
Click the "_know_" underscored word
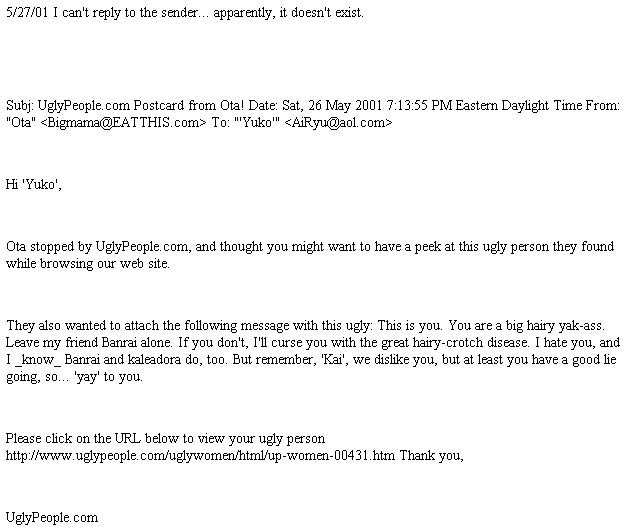point(38,360)
